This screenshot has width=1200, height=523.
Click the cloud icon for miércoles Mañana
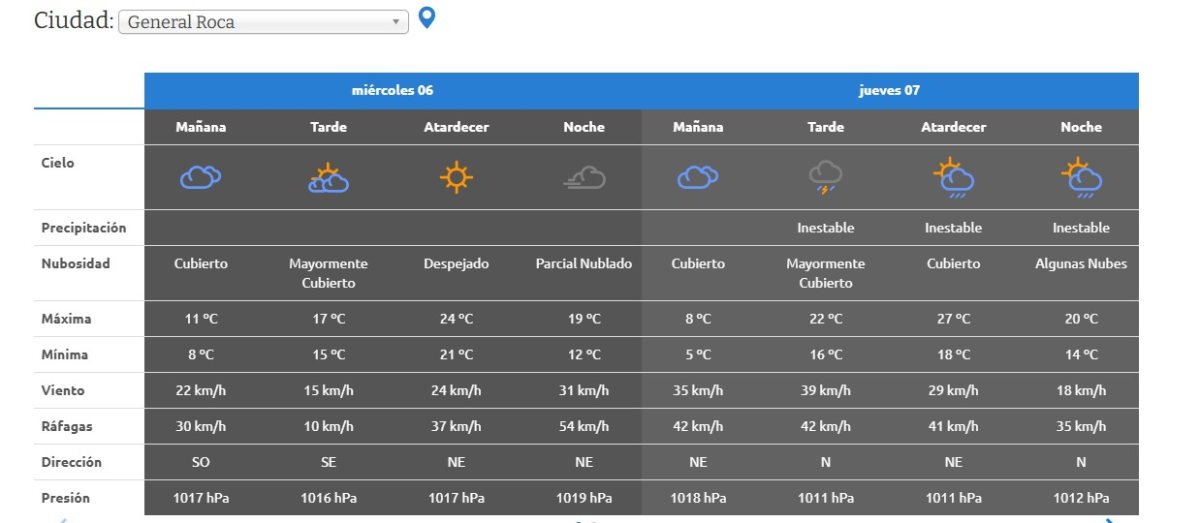[x=200, y=178]
